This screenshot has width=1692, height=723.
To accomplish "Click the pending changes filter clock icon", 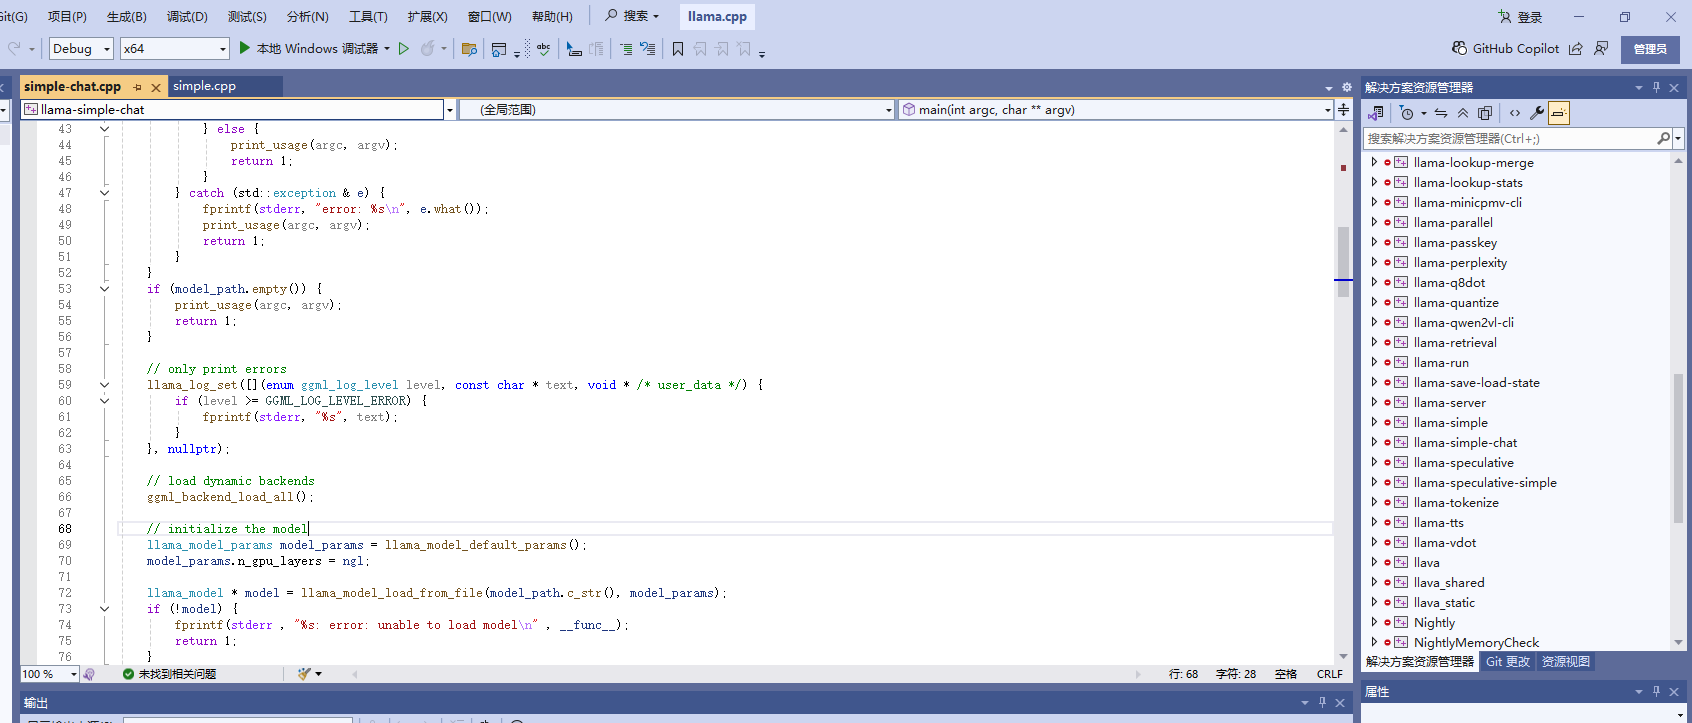I will (x=1406, y=113).
